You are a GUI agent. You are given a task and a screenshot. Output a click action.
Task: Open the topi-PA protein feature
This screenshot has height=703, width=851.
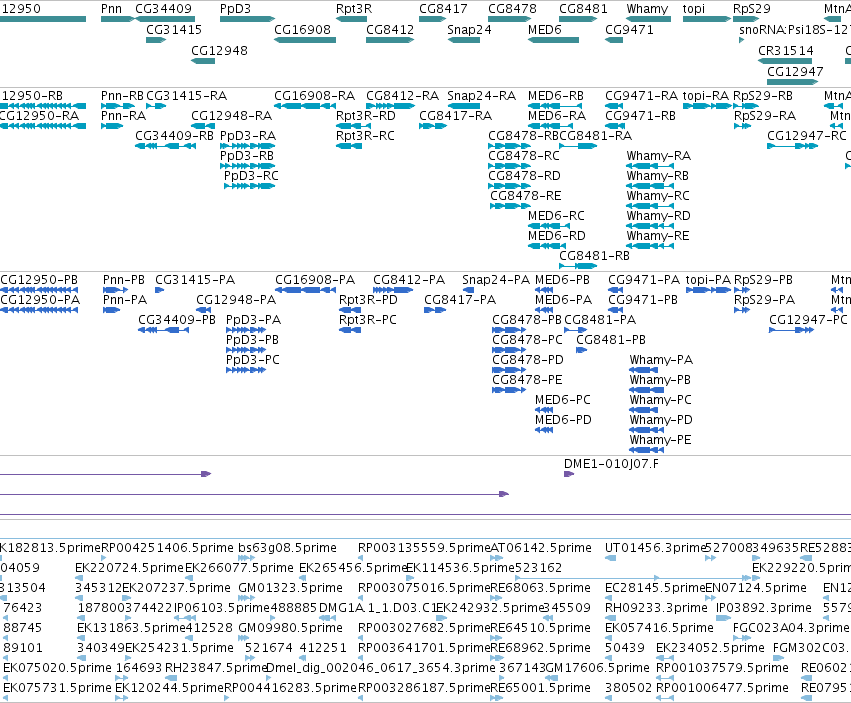tap(708, 290)
